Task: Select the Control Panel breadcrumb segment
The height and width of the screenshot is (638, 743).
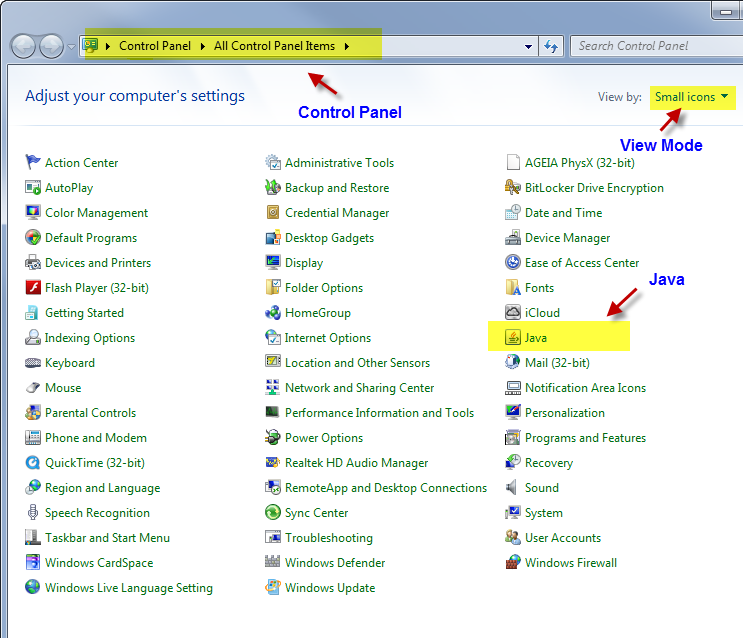Action: pyautogui.click(x=155, y=46)
